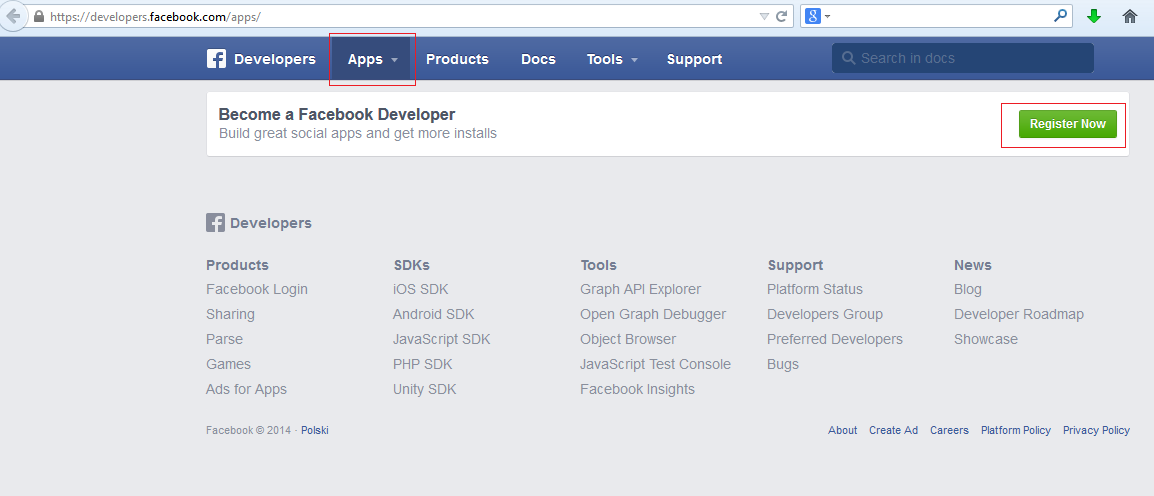Click the browser search magnifier icon
The image size is (1154, 496).
(1061, 15)
